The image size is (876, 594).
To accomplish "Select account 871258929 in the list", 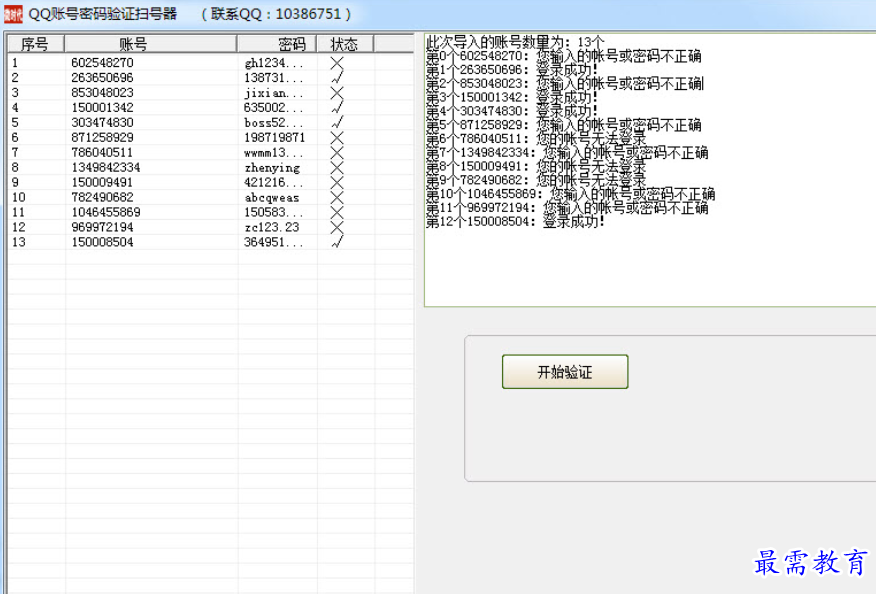I will coord(102,137).
